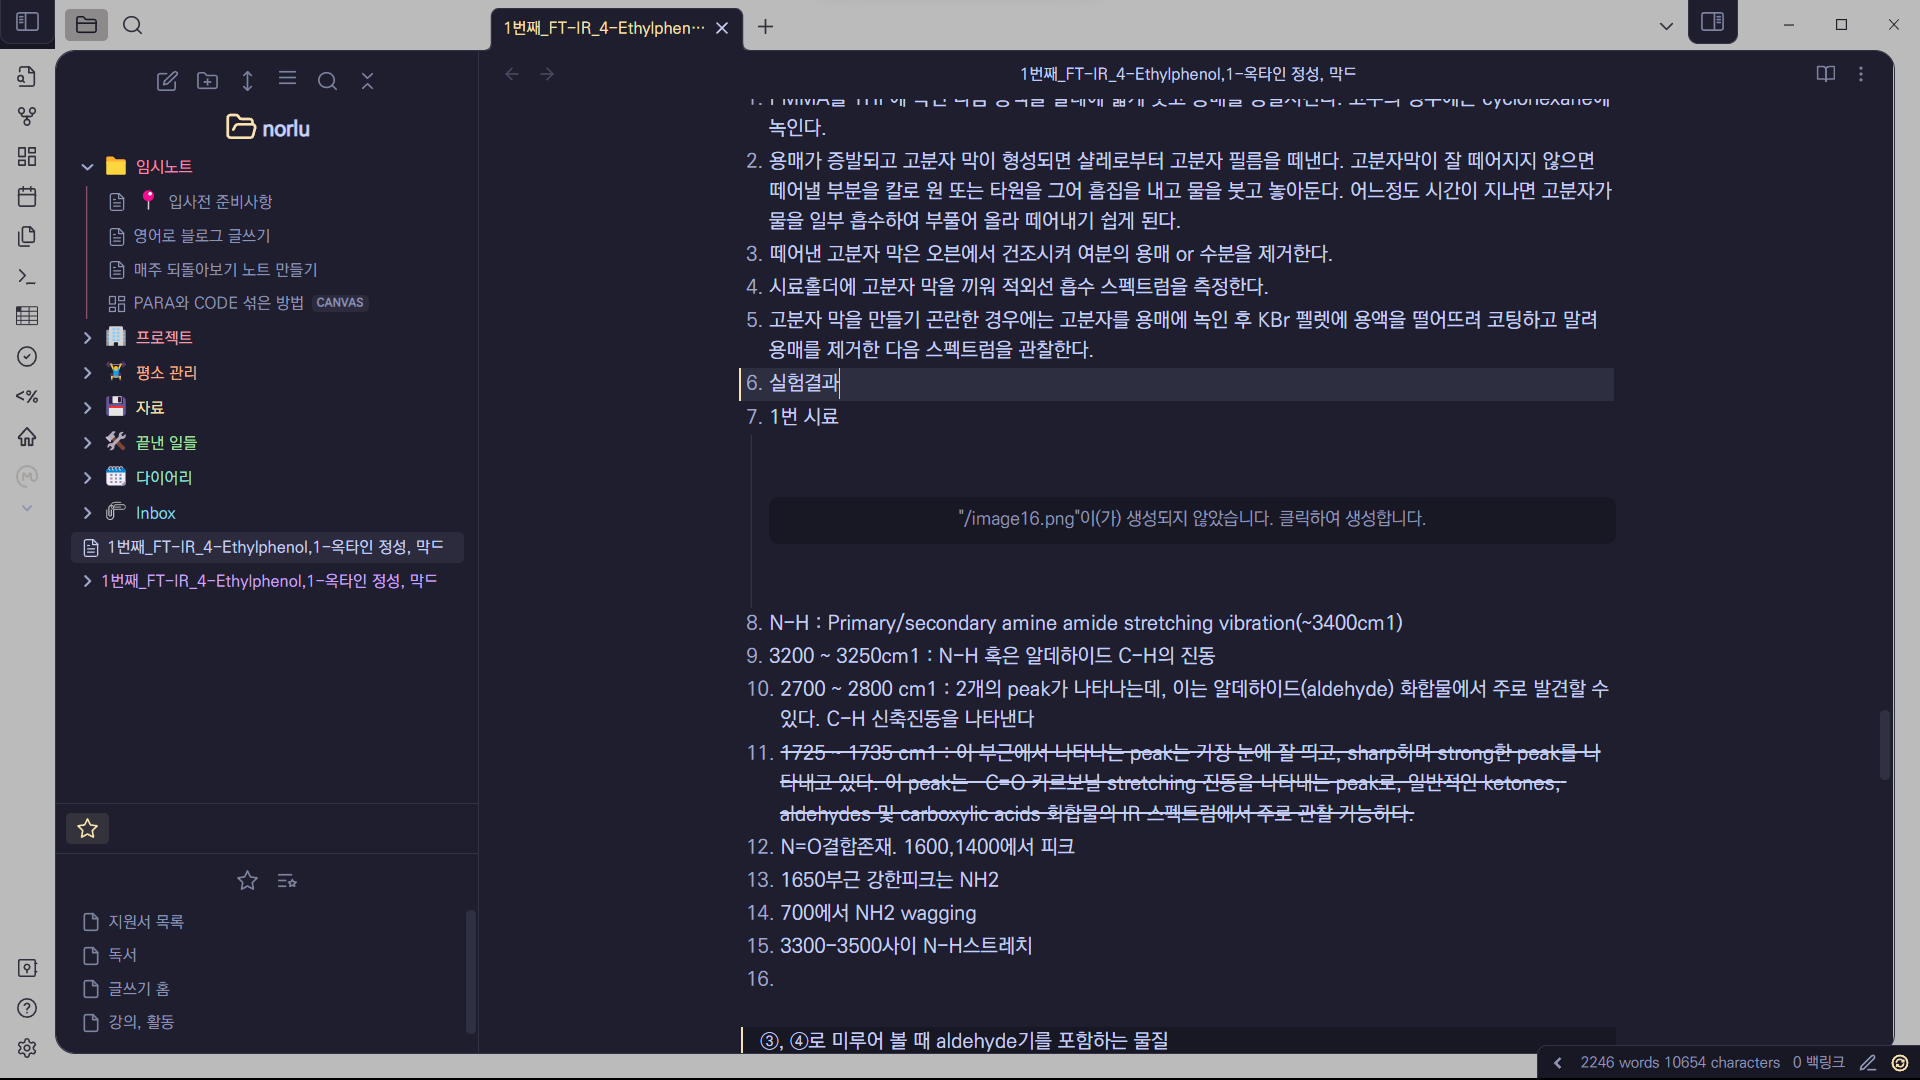
Task: Toggle the left sidebar visibility
Action: 27,22
